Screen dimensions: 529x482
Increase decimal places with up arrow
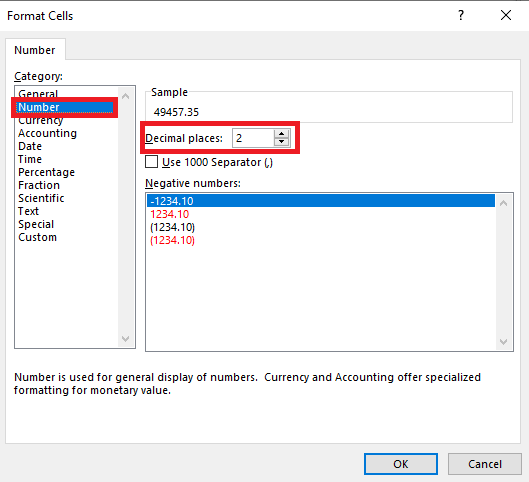(x=281, y=134)
